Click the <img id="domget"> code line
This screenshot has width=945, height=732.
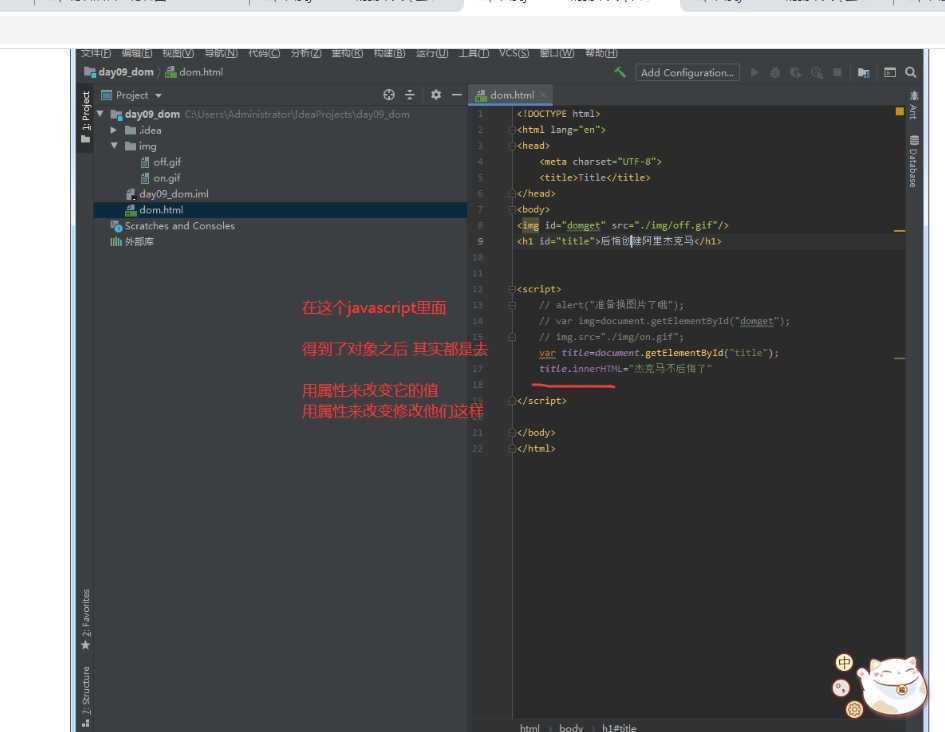click(623, 225)
